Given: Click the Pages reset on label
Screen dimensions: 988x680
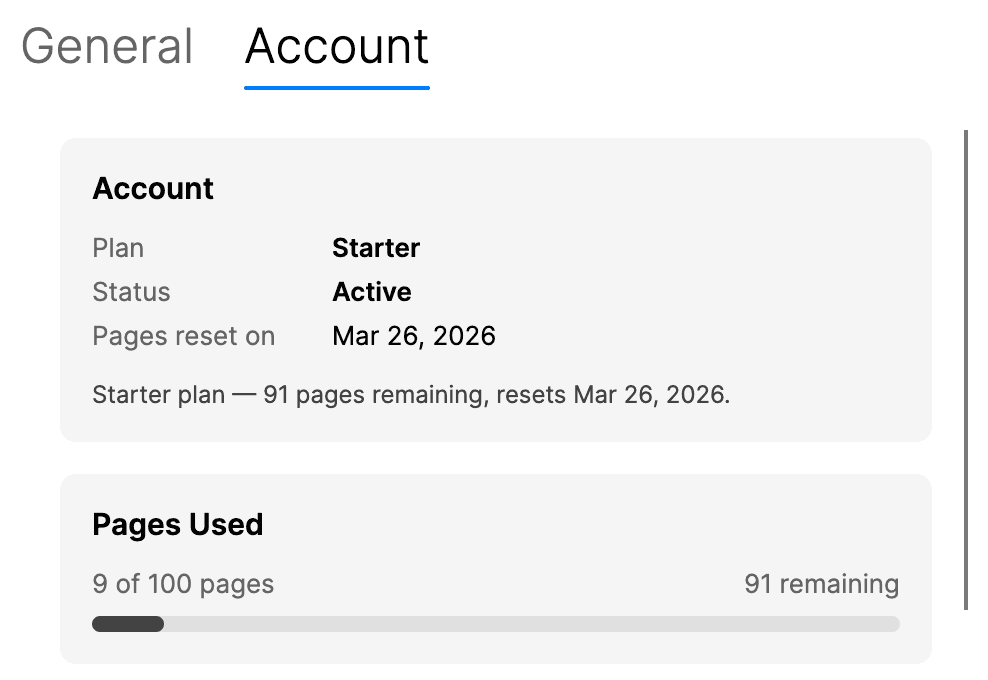Looking at the screenshot, I should 183,336.
